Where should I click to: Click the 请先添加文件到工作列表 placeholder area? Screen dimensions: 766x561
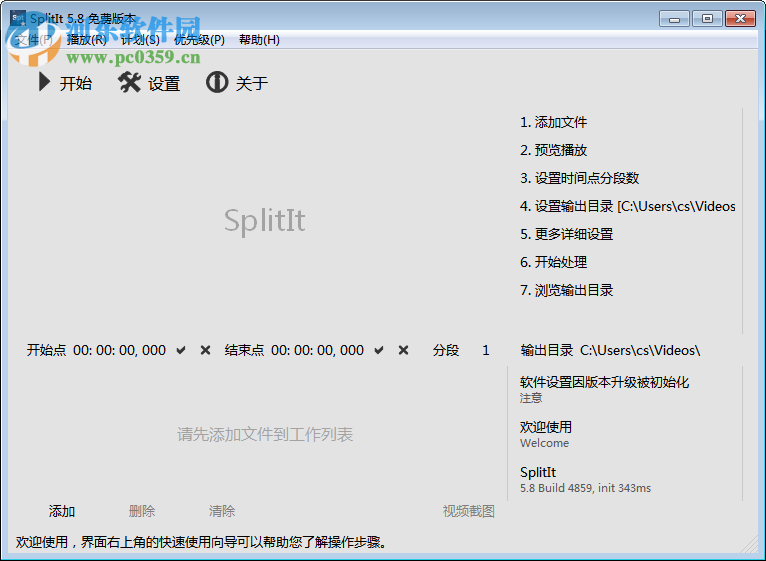(x=265, y=434)
